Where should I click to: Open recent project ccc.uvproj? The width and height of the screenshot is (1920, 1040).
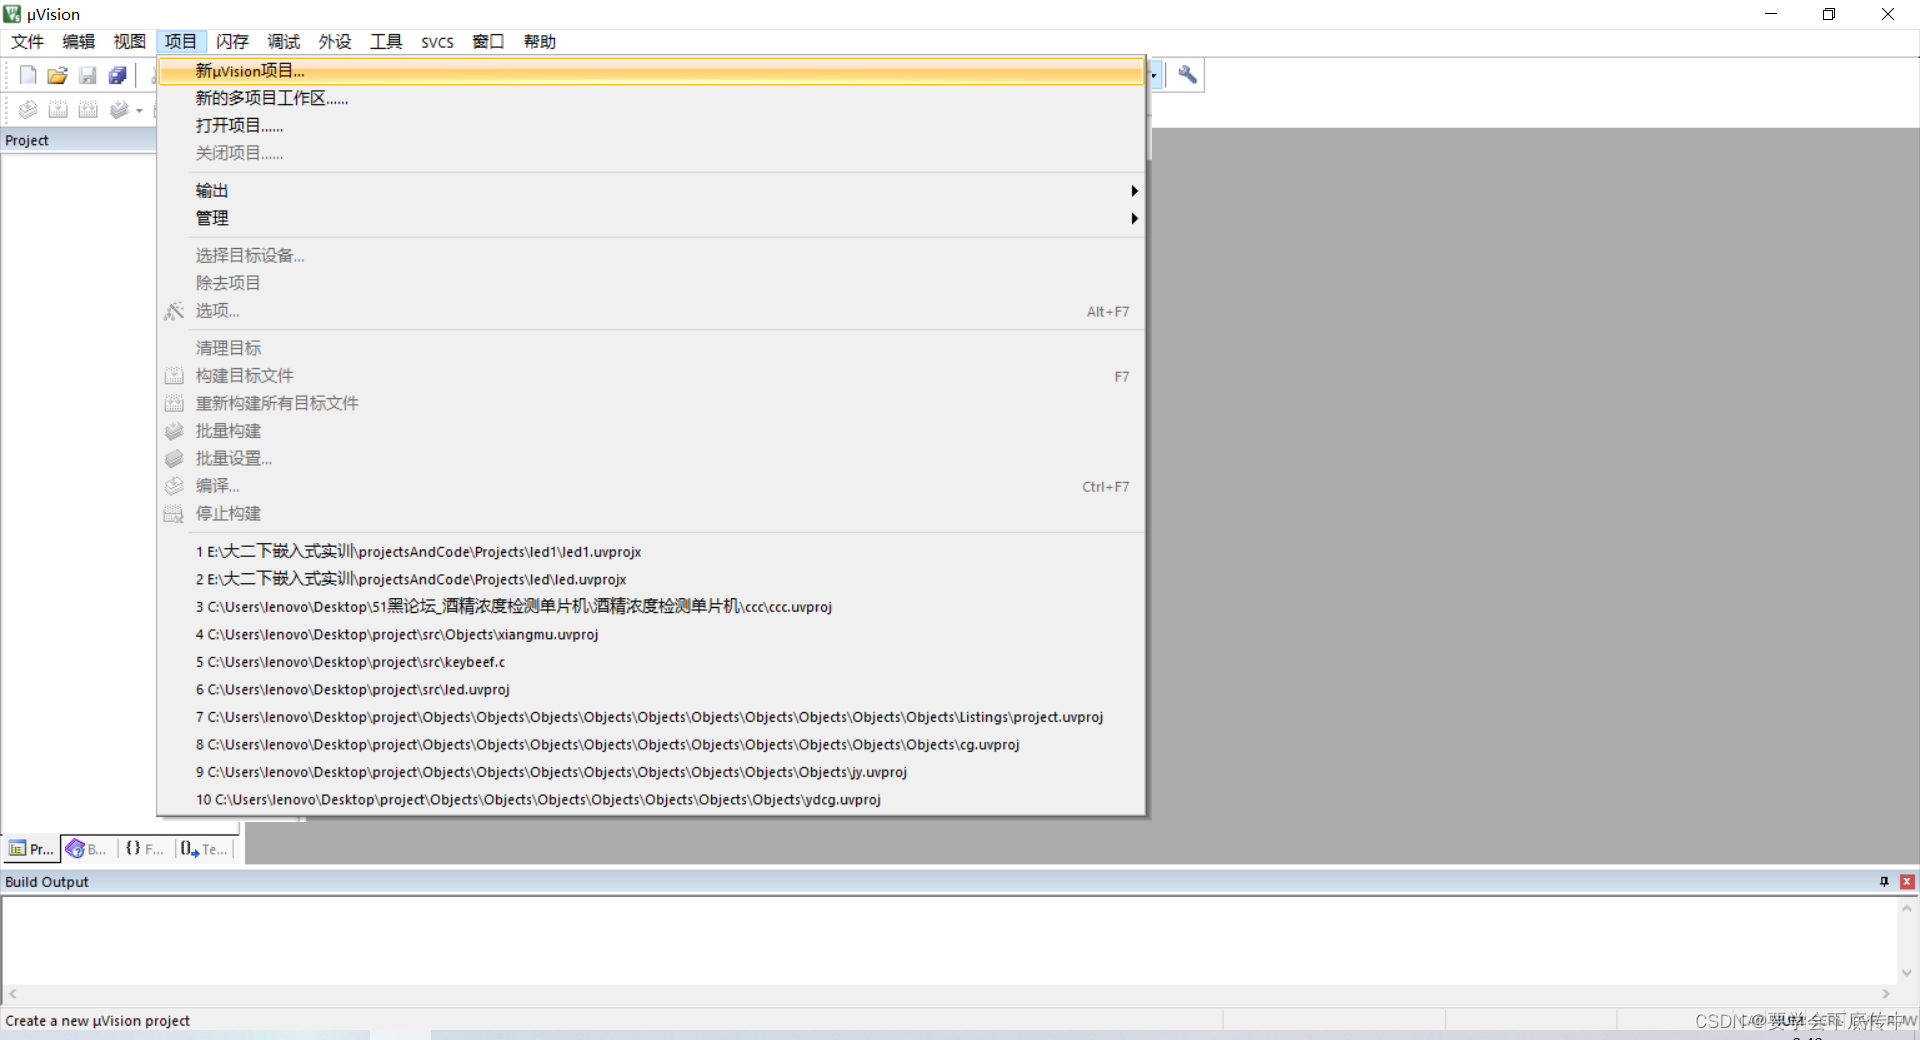[651, 606]
